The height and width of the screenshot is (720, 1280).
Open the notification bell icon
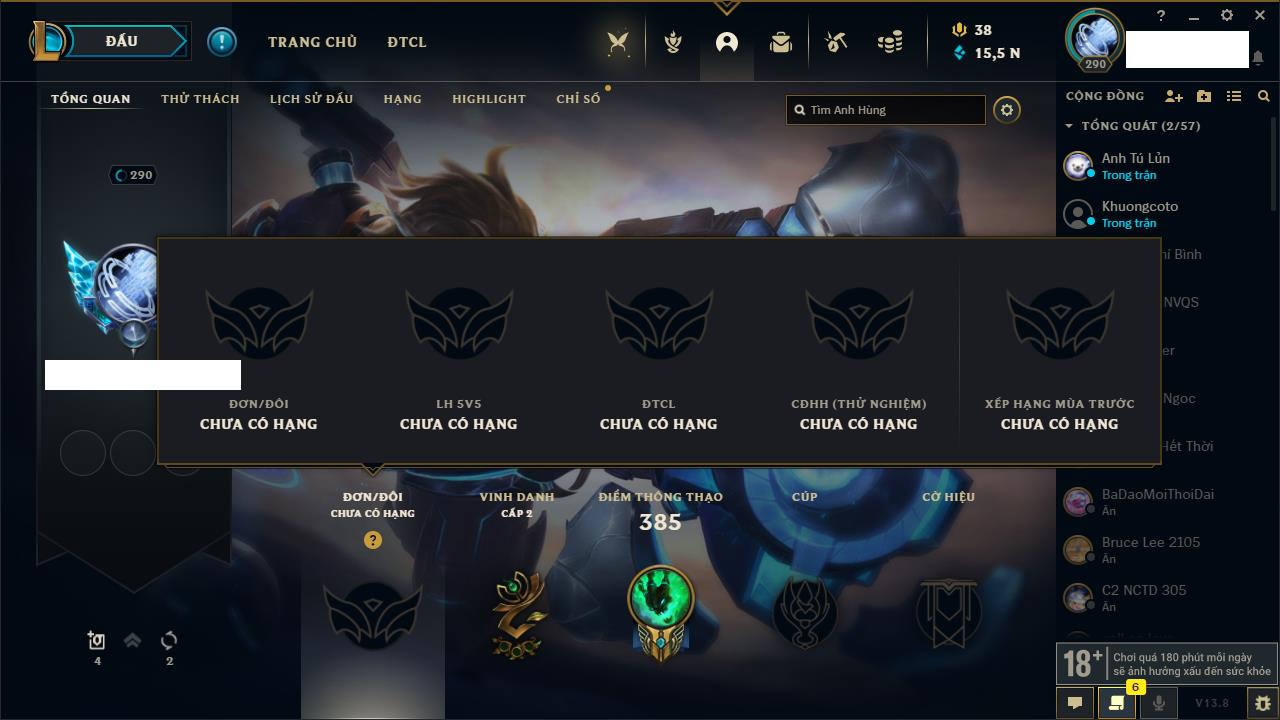click(1257, 58)
